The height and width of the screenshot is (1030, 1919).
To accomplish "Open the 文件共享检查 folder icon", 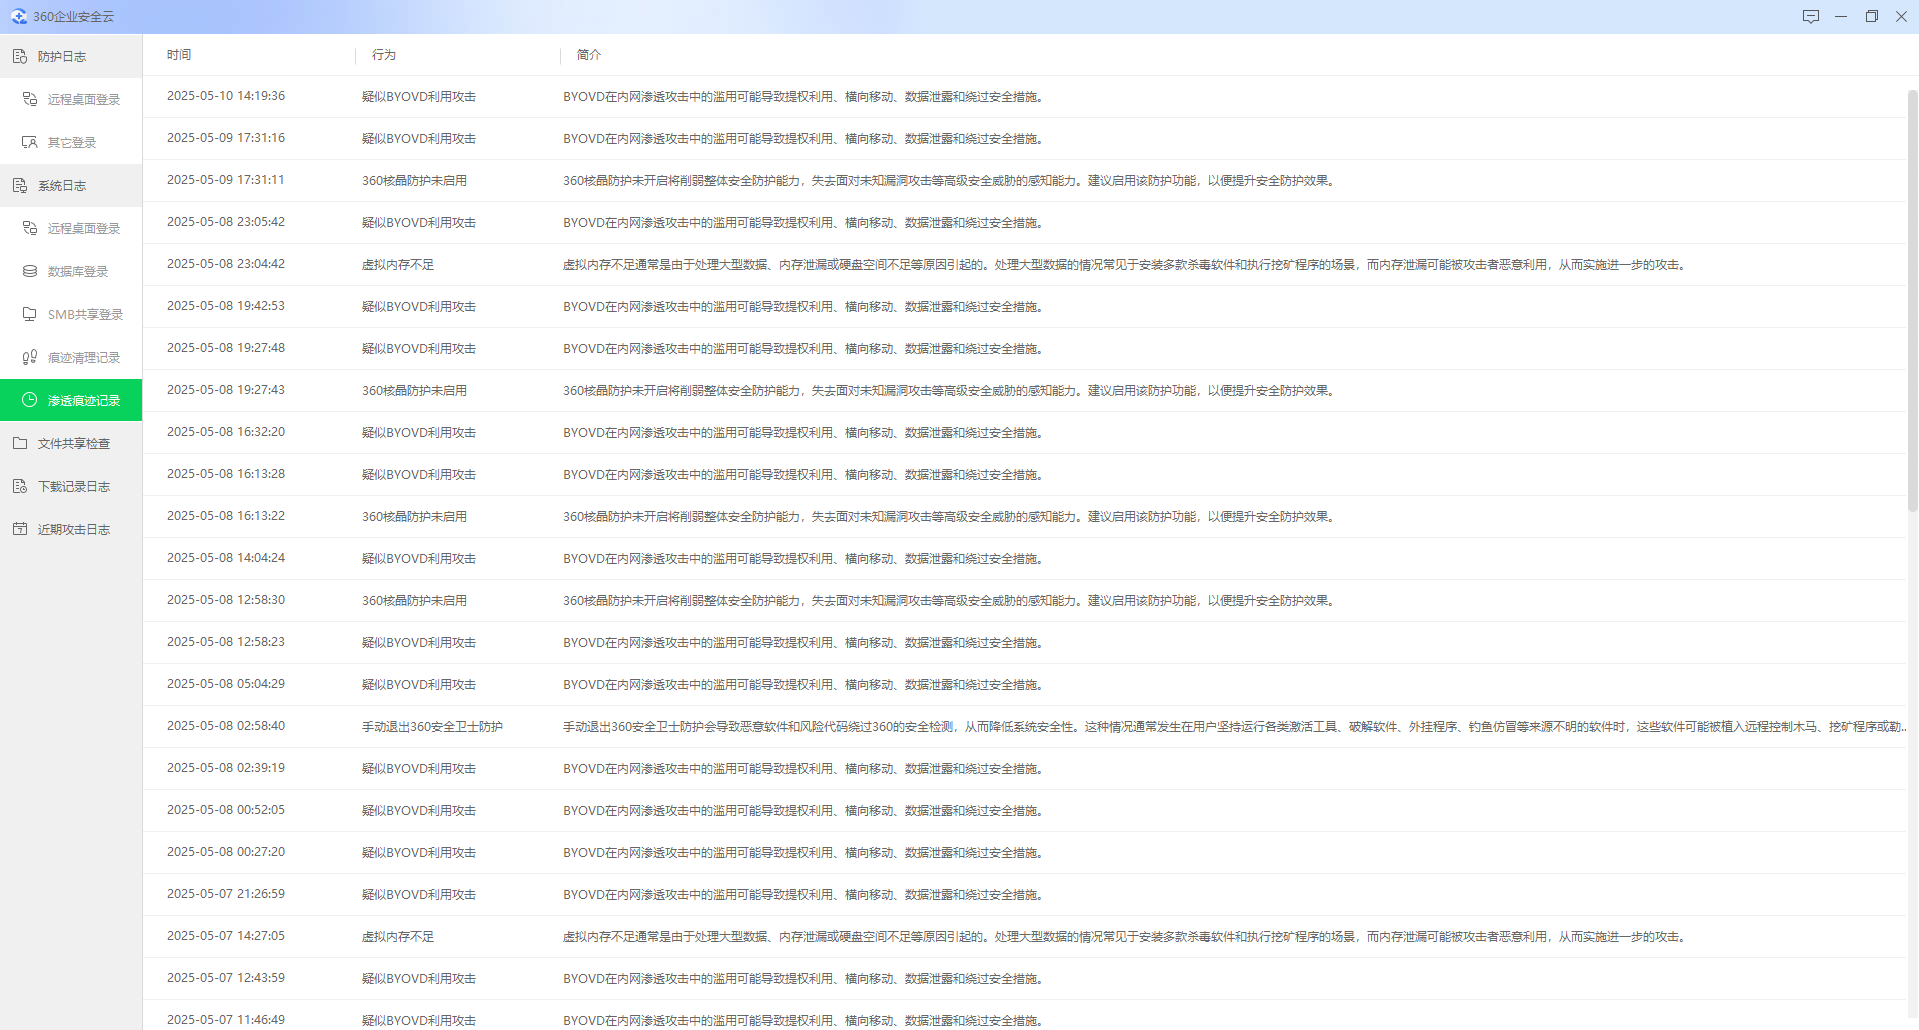I will click(x=20, y=443).
